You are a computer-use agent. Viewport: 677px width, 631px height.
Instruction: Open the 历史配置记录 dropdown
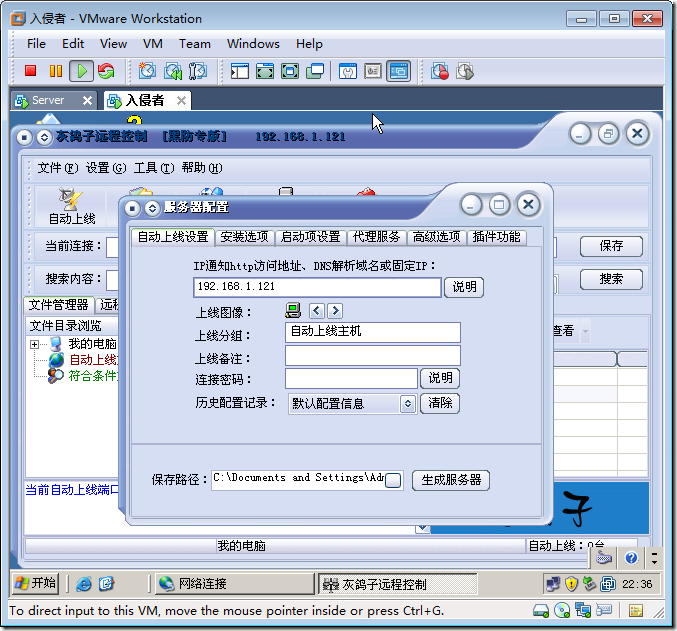(408, 404)
